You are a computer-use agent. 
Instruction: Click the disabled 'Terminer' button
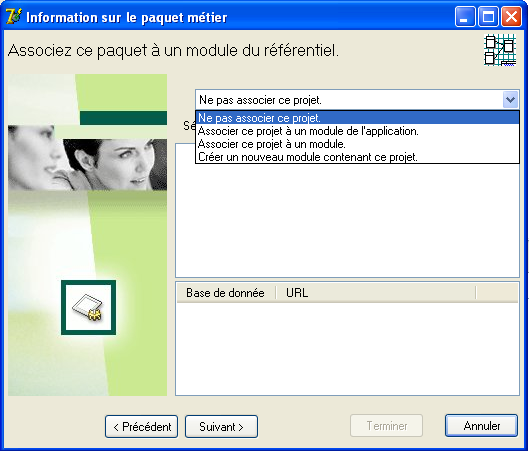(387, 426)
